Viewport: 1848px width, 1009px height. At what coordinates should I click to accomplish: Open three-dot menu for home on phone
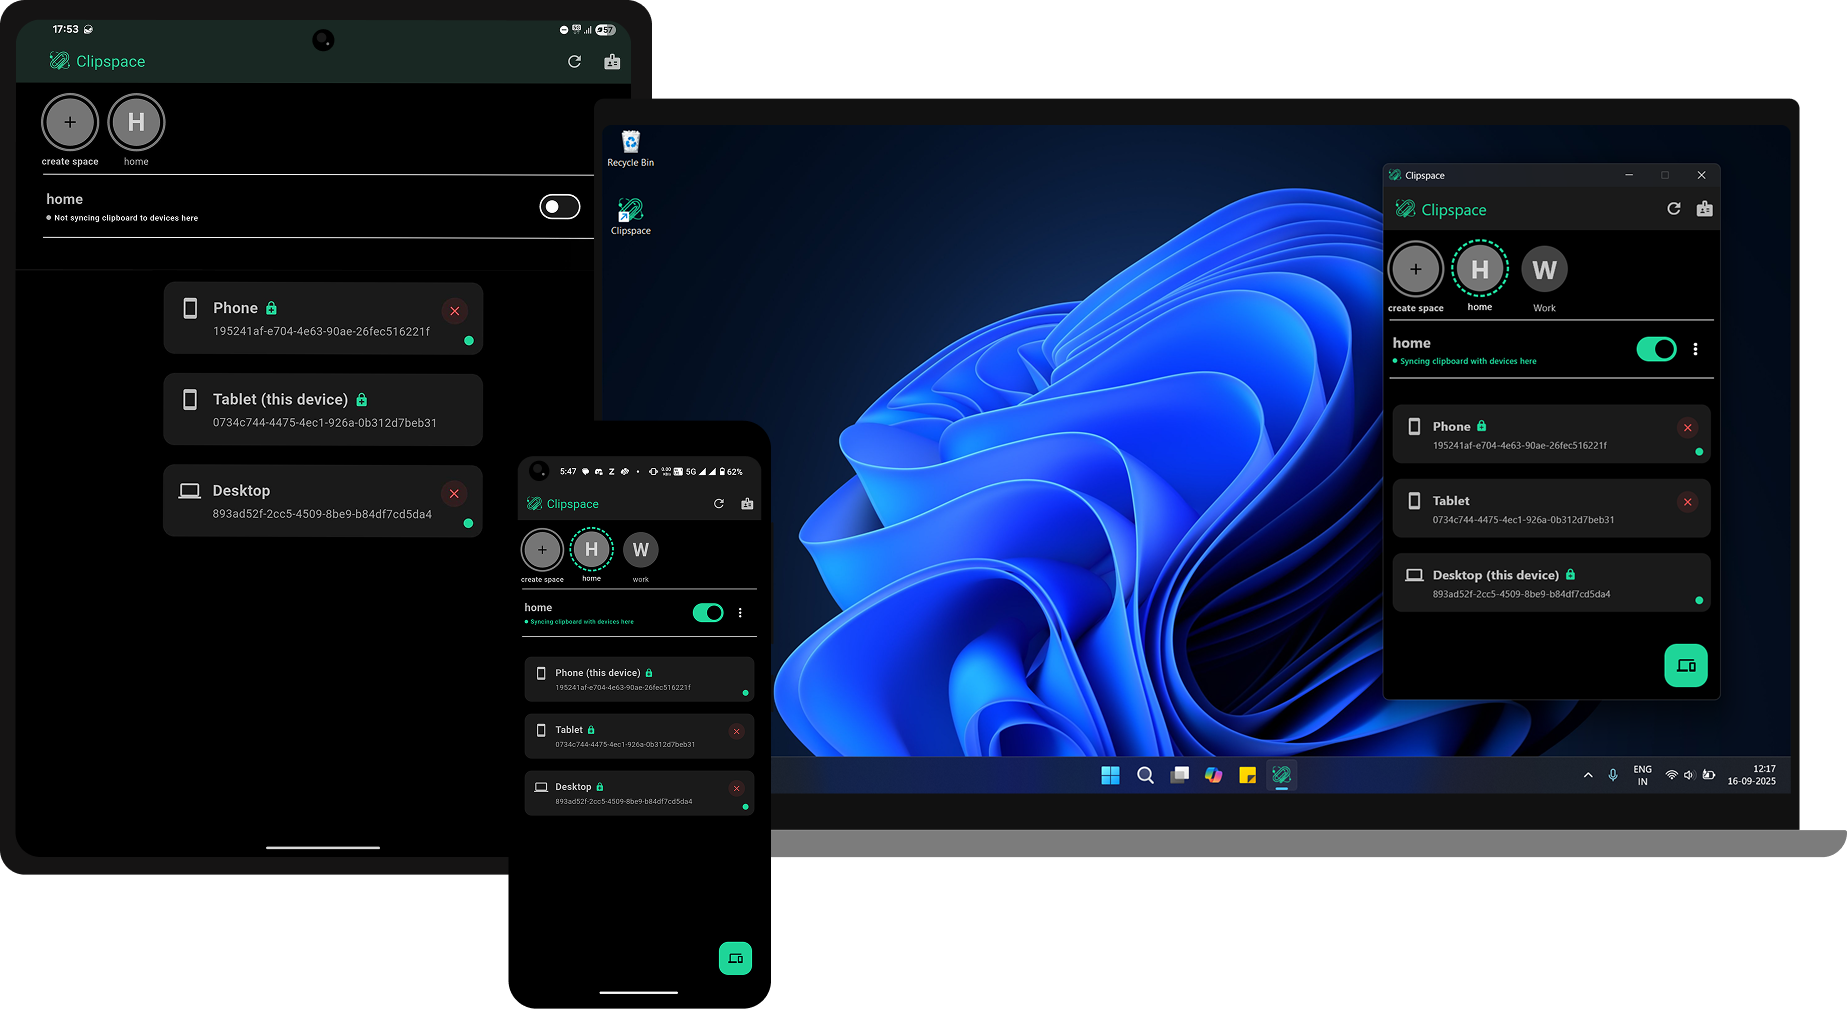click(740, 613)
